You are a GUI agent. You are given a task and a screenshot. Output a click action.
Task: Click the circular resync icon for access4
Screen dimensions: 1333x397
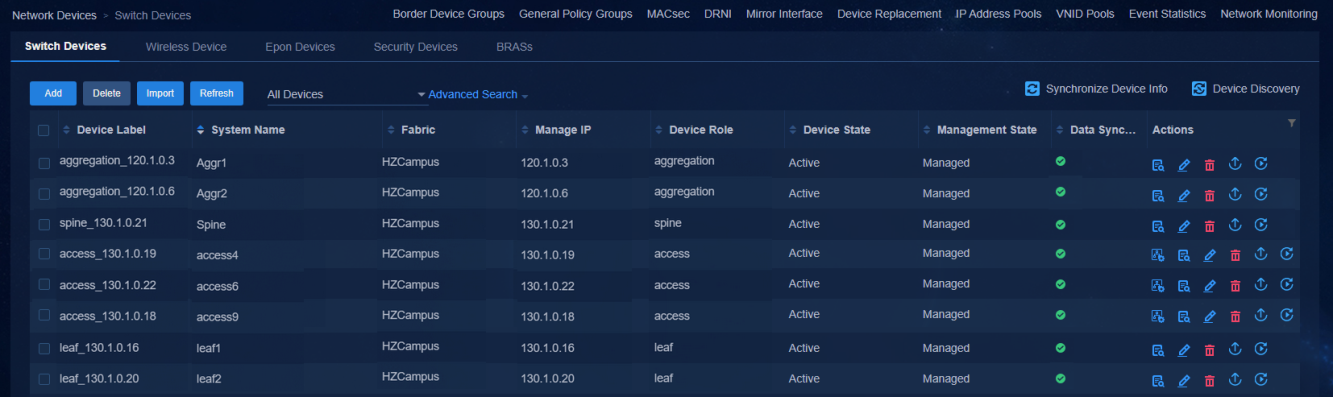pos(1287,254)
